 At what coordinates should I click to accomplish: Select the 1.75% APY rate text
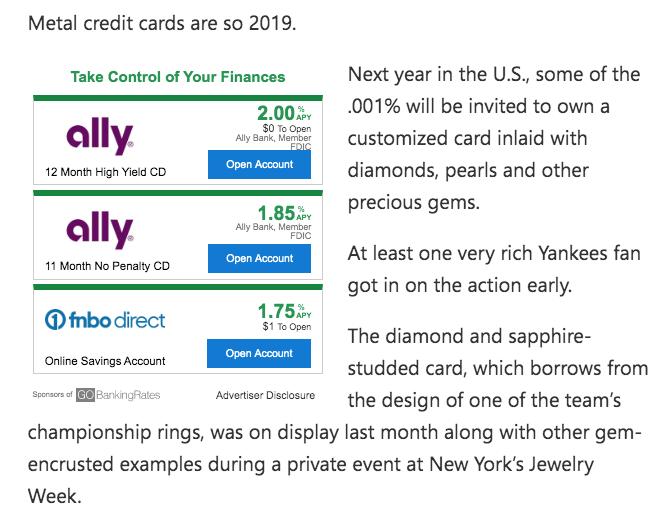pyautogui.click(x=284, y=311)
